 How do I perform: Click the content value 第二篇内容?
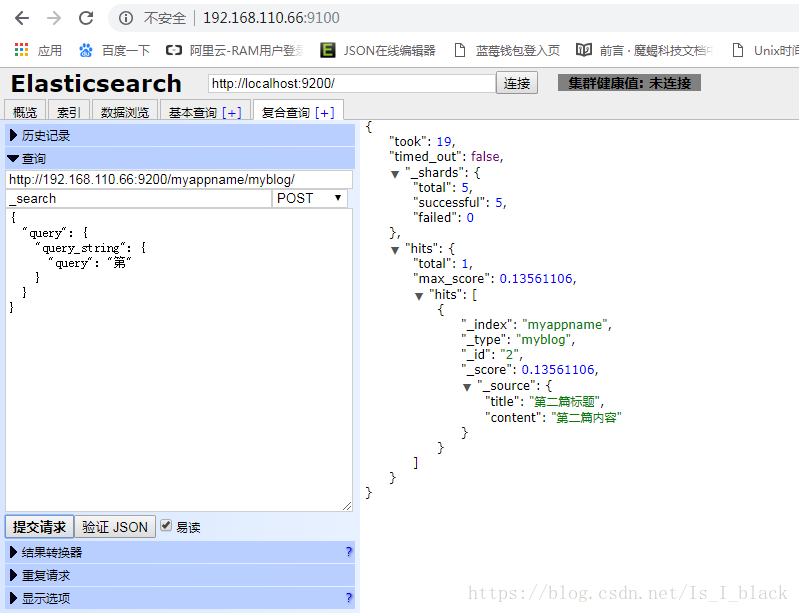pyautogui.click(x=586, y=418)
